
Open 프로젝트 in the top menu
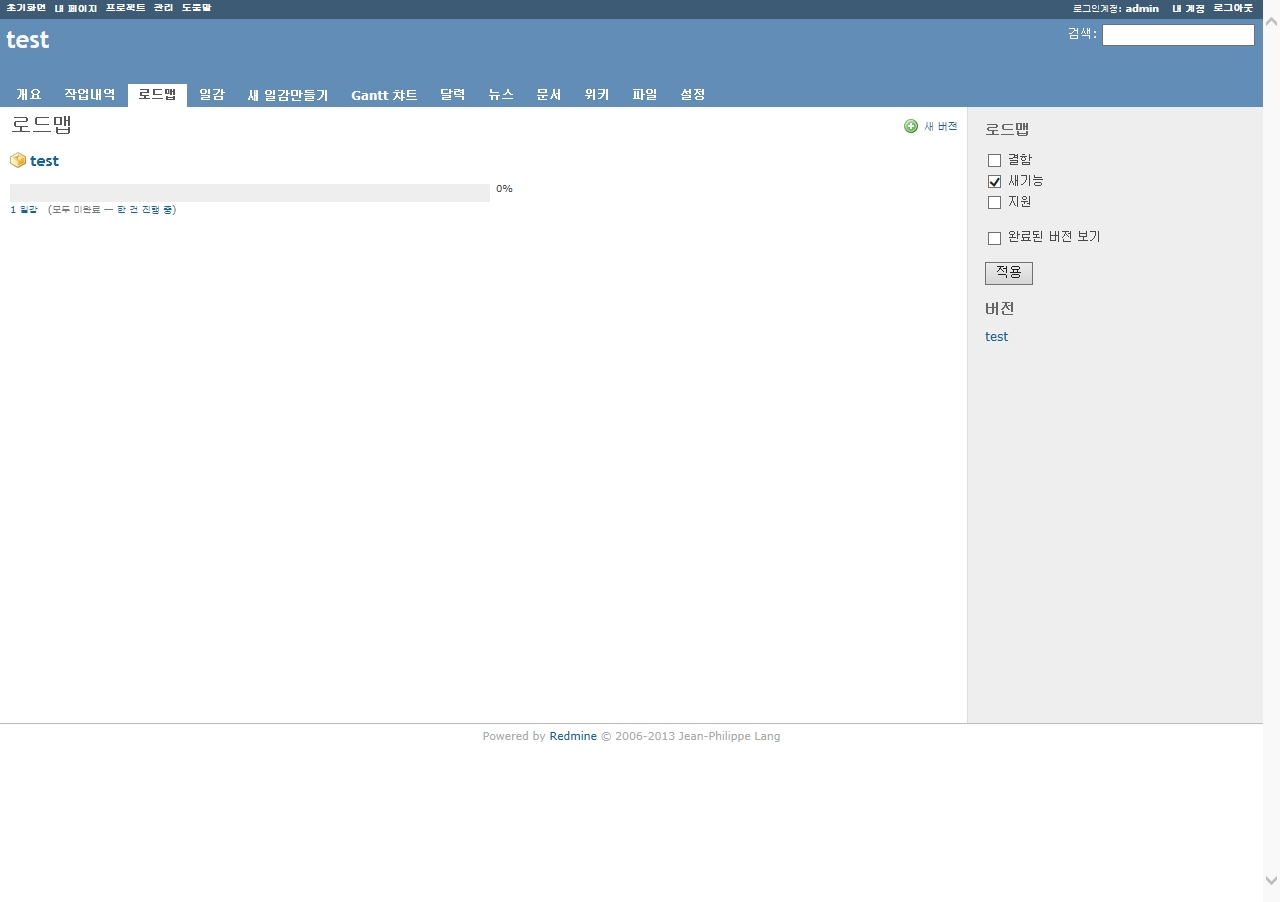click(126, 8)
